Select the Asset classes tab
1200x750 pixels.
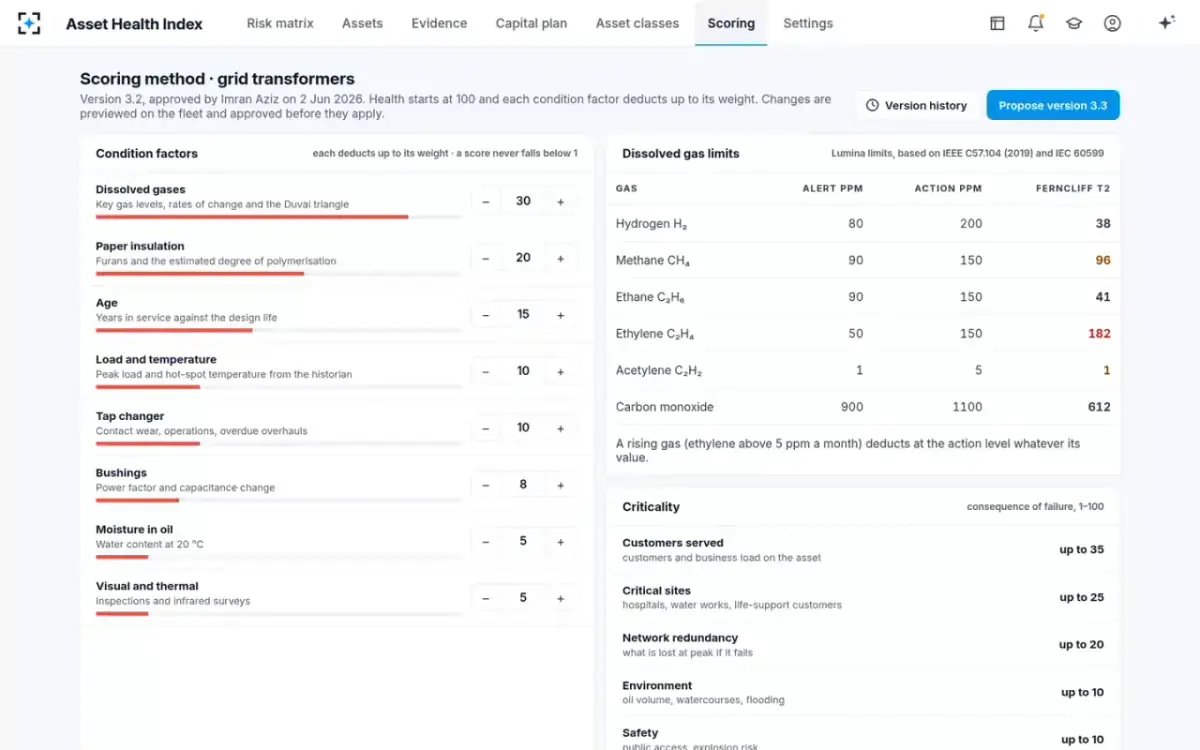(x=637, y=23)
